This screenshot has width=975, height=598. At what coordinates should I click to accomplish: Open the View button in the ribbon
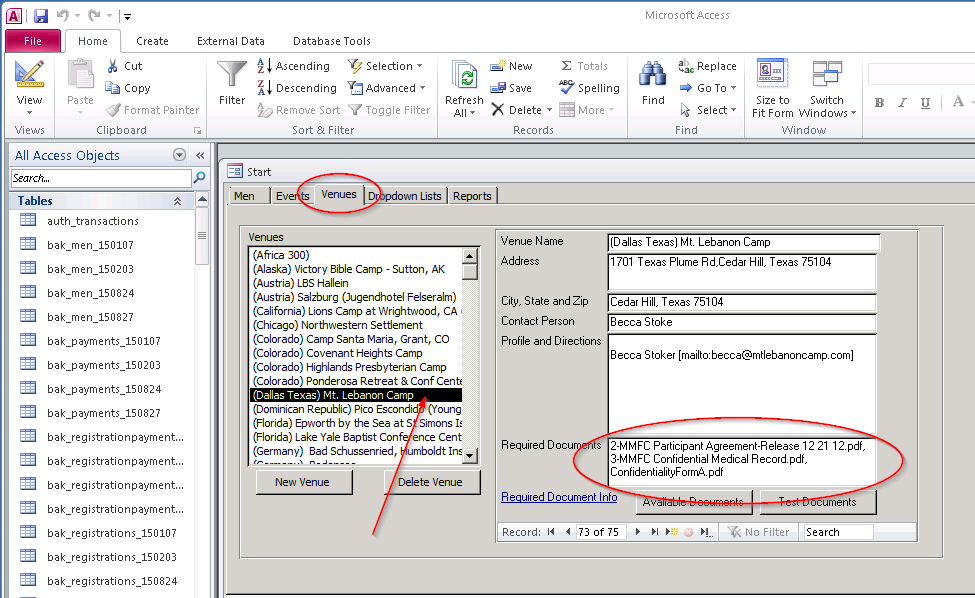click(29, 88)
